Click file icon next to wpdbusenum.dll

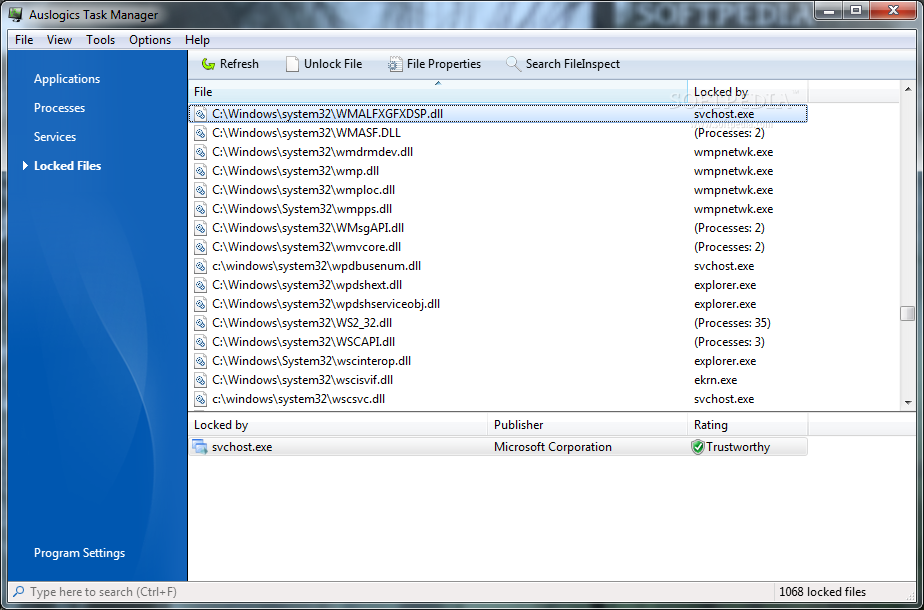(201, 266)
